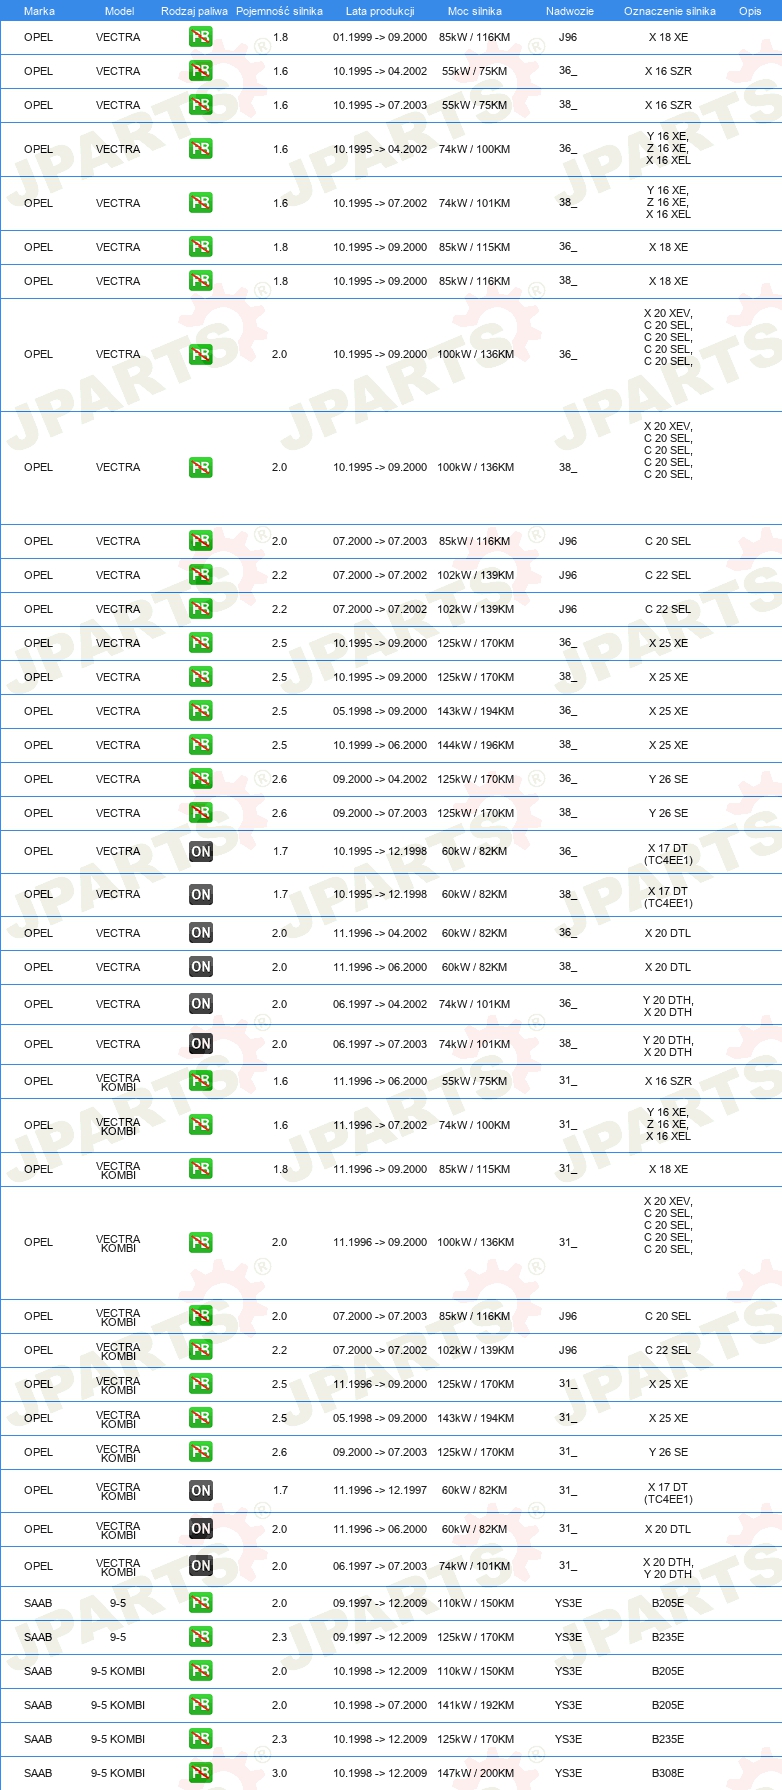Viewport: 782px width, 1790px height.
Task: Click the Rodzaj paliwa column header
Action: 194,11
